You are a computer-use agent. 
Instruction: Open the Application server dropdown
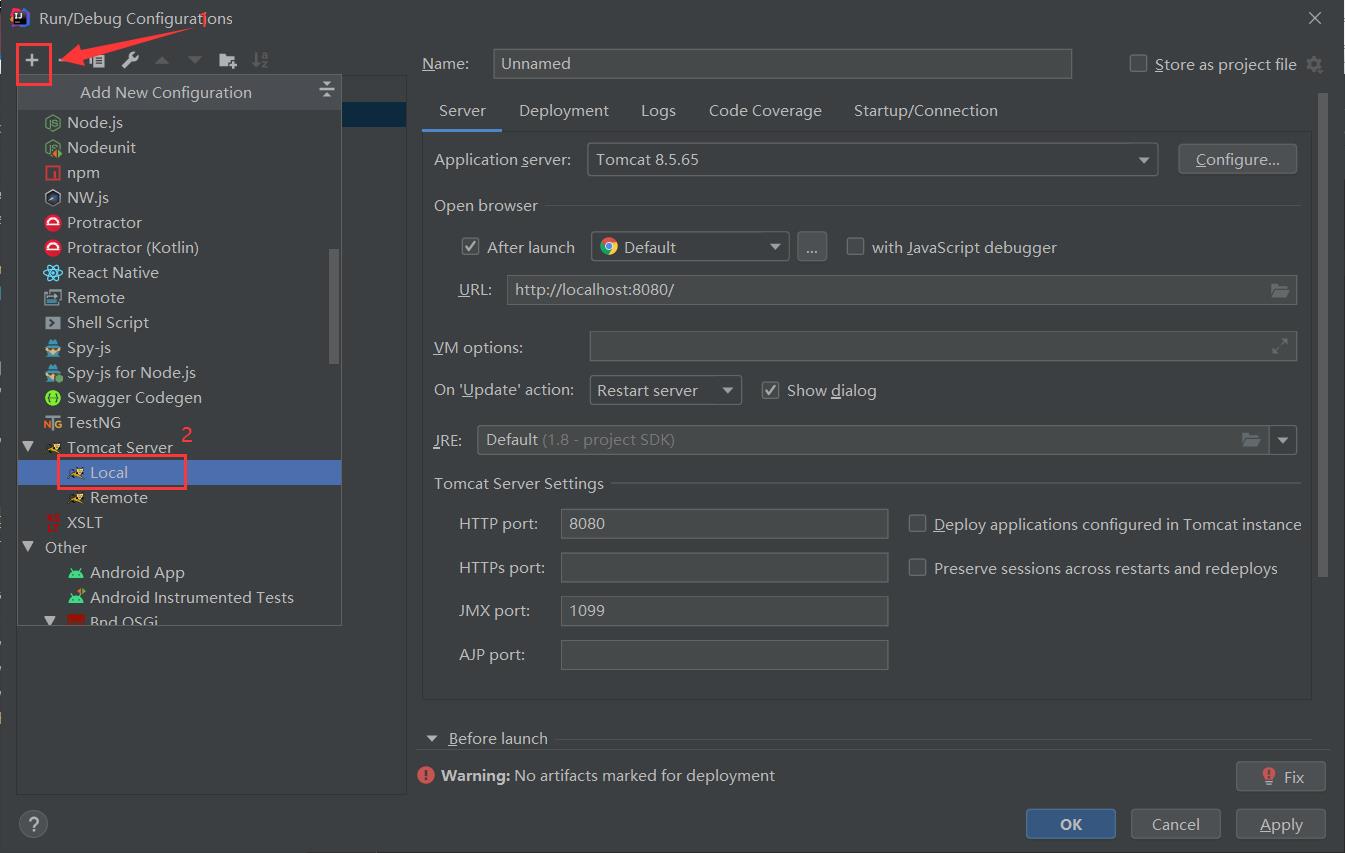[873, 159]
